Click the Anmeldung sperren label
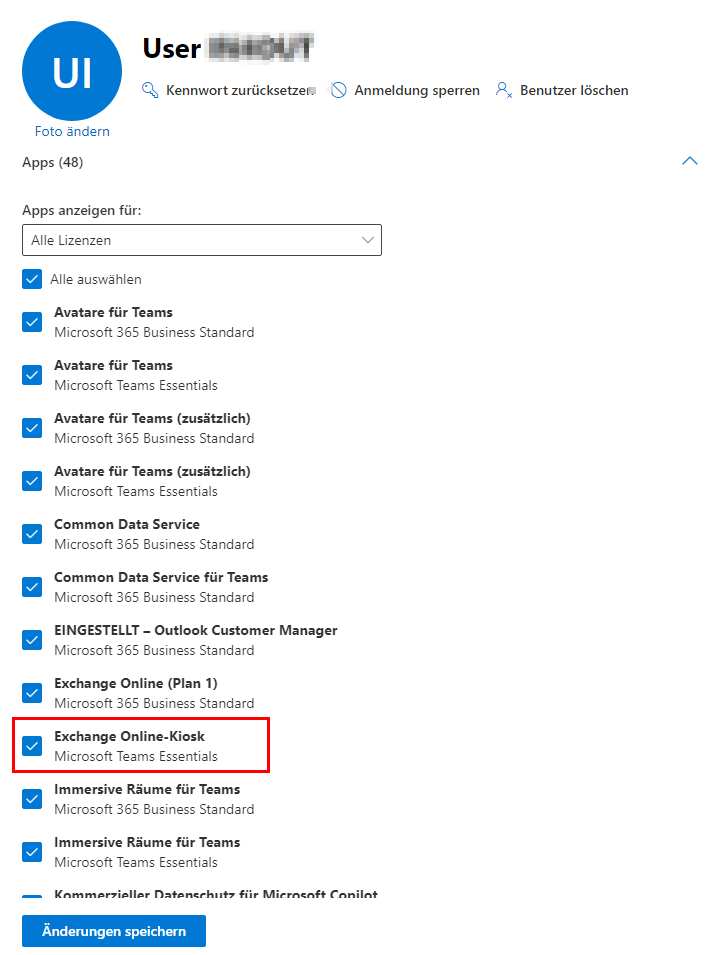This screenshot has height=955, width=724. [417, 91]
